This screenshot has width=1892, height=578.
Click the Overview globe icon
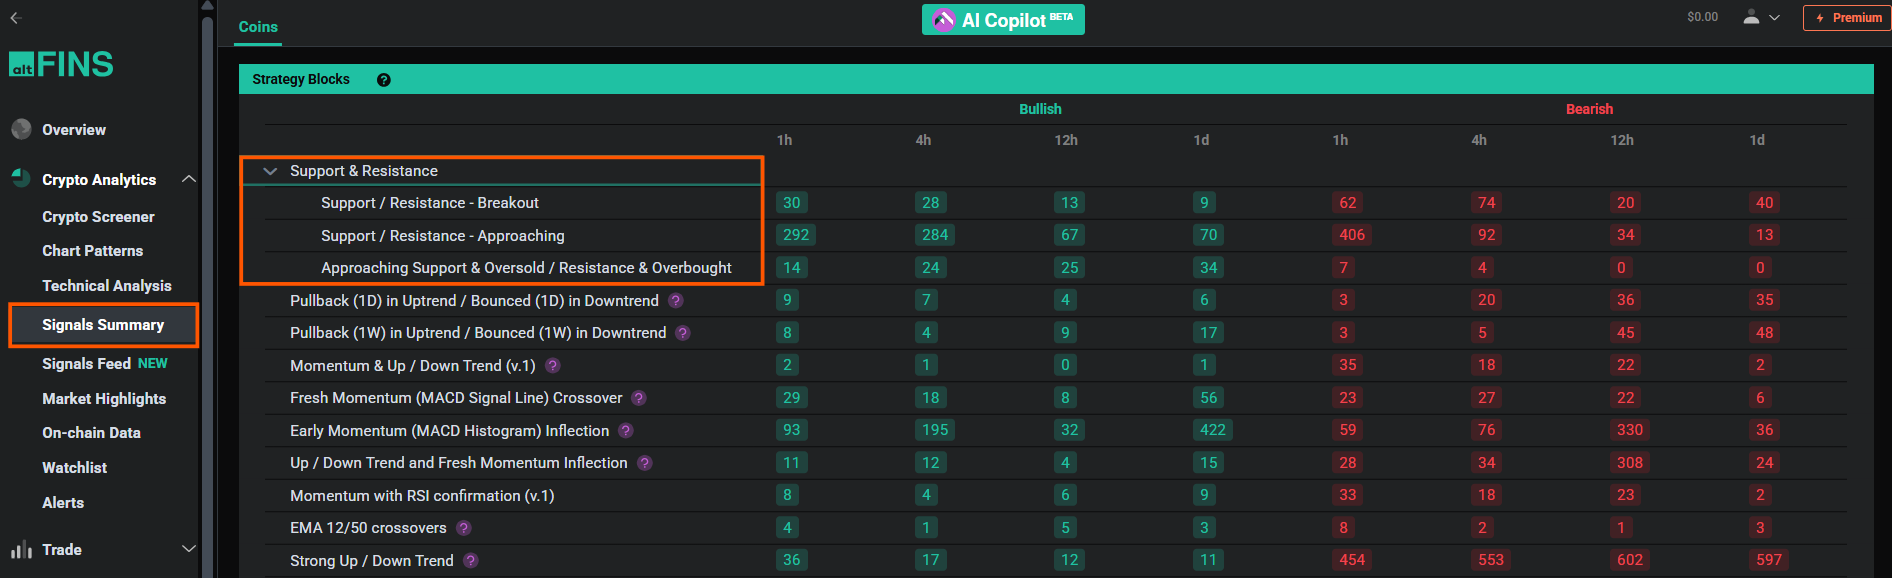(21, 130)
